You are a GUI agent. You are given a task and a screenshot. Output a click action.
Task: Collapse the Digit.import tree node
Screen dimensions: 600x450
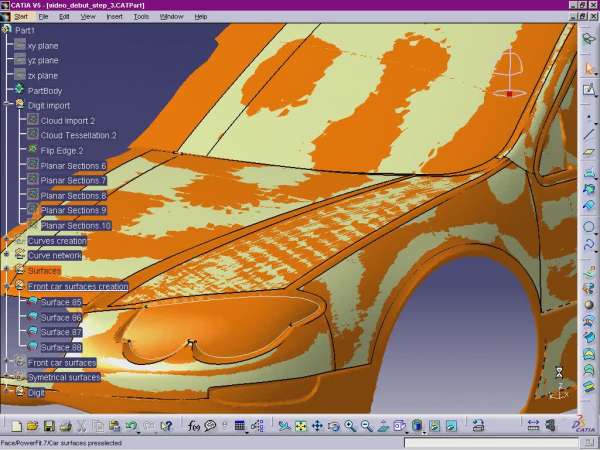[x=7, y=103]
